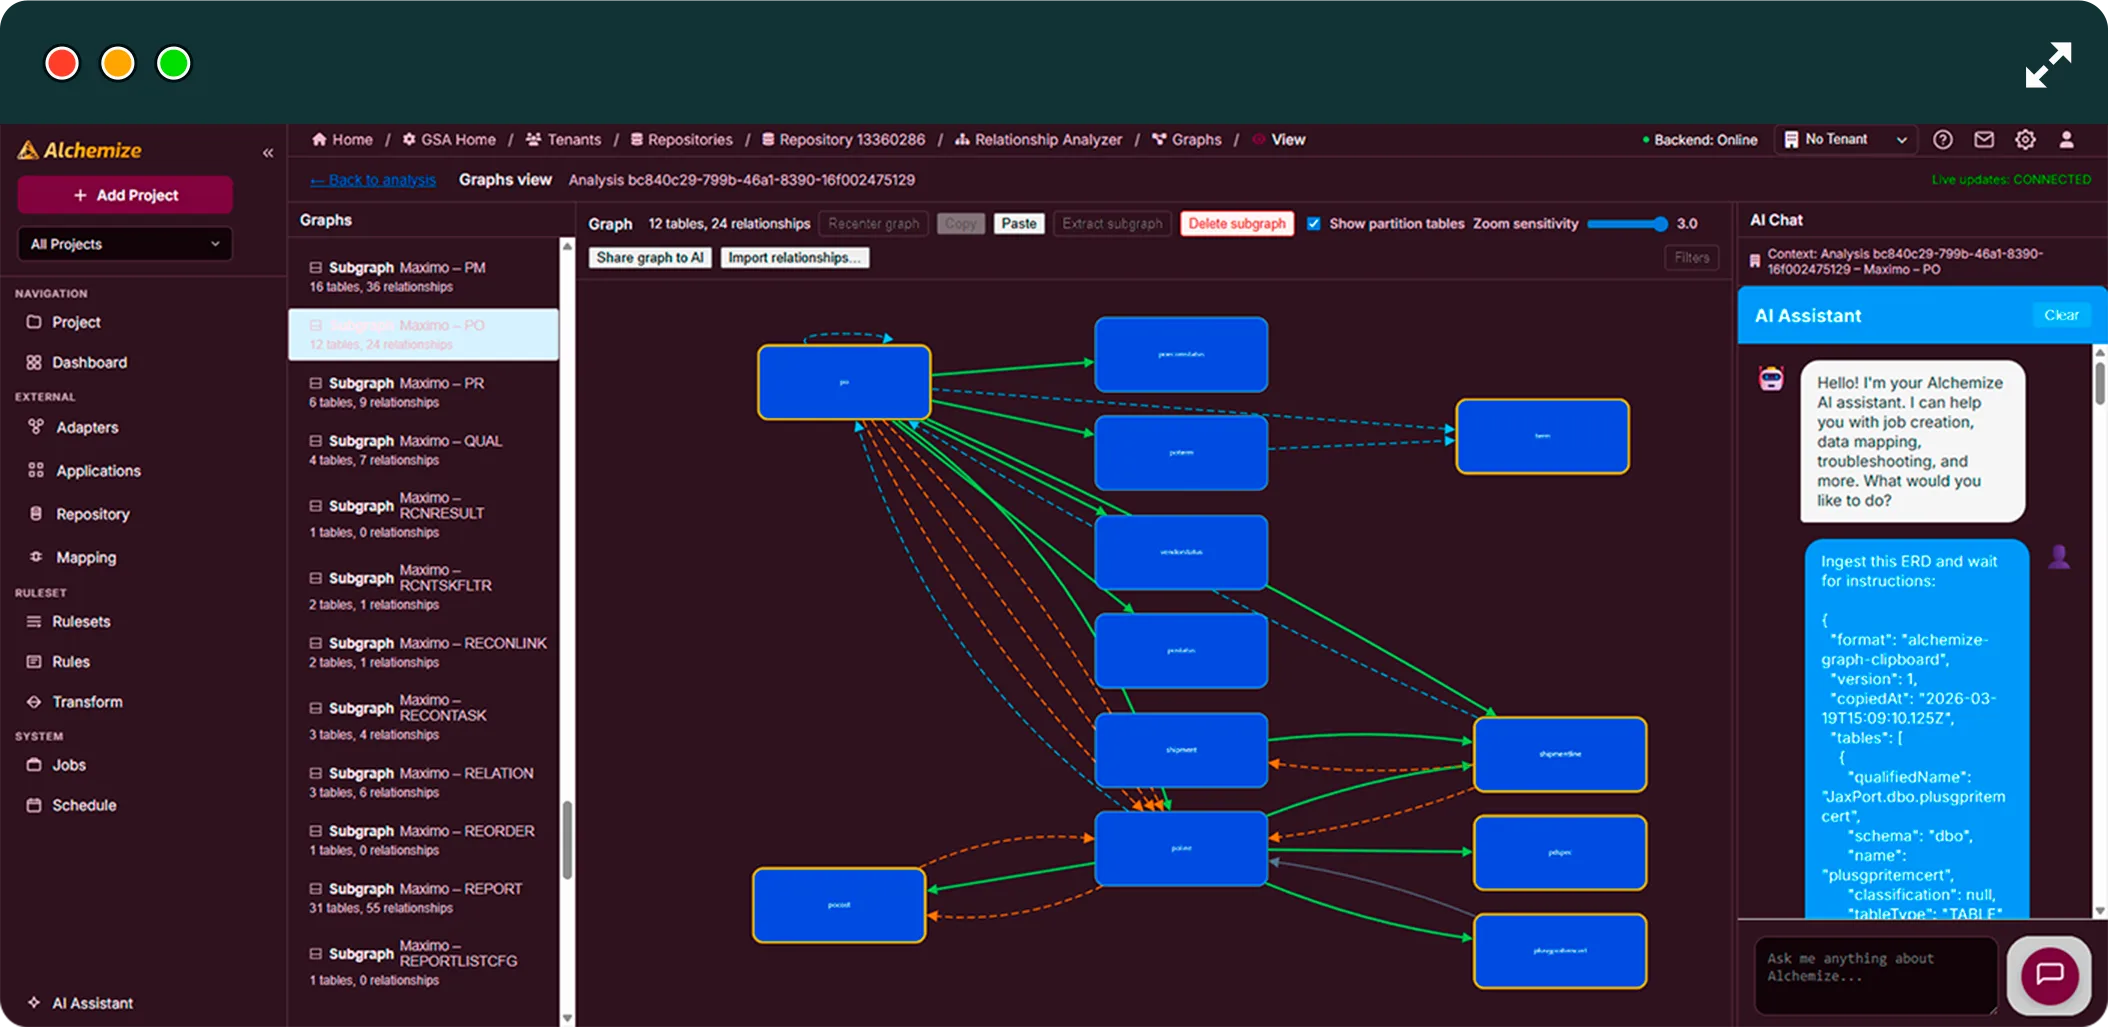
Task: Open the user profile icon
Action: (x=2066, y=139)
